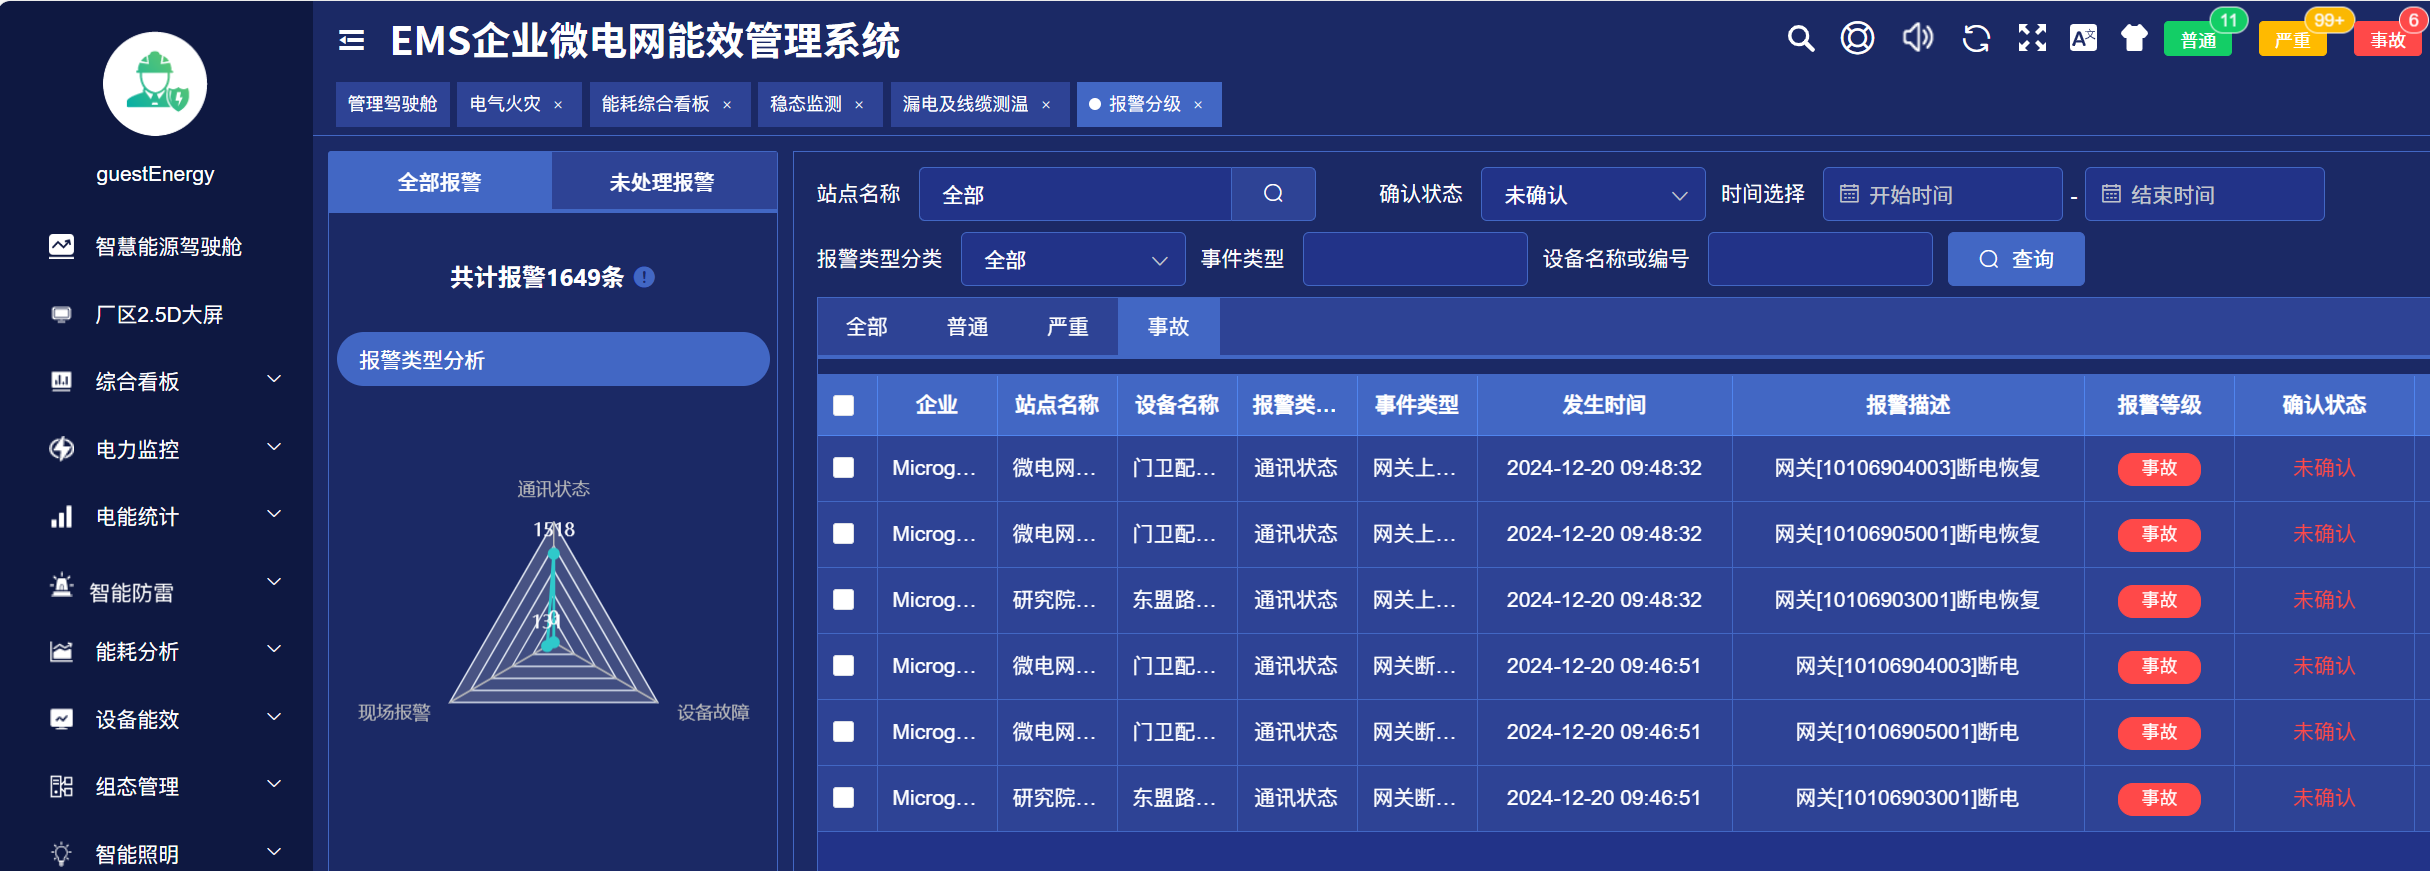Click the search icon in 站点名称 field
2430x871 pixels.
click(x=1272, y=194)
